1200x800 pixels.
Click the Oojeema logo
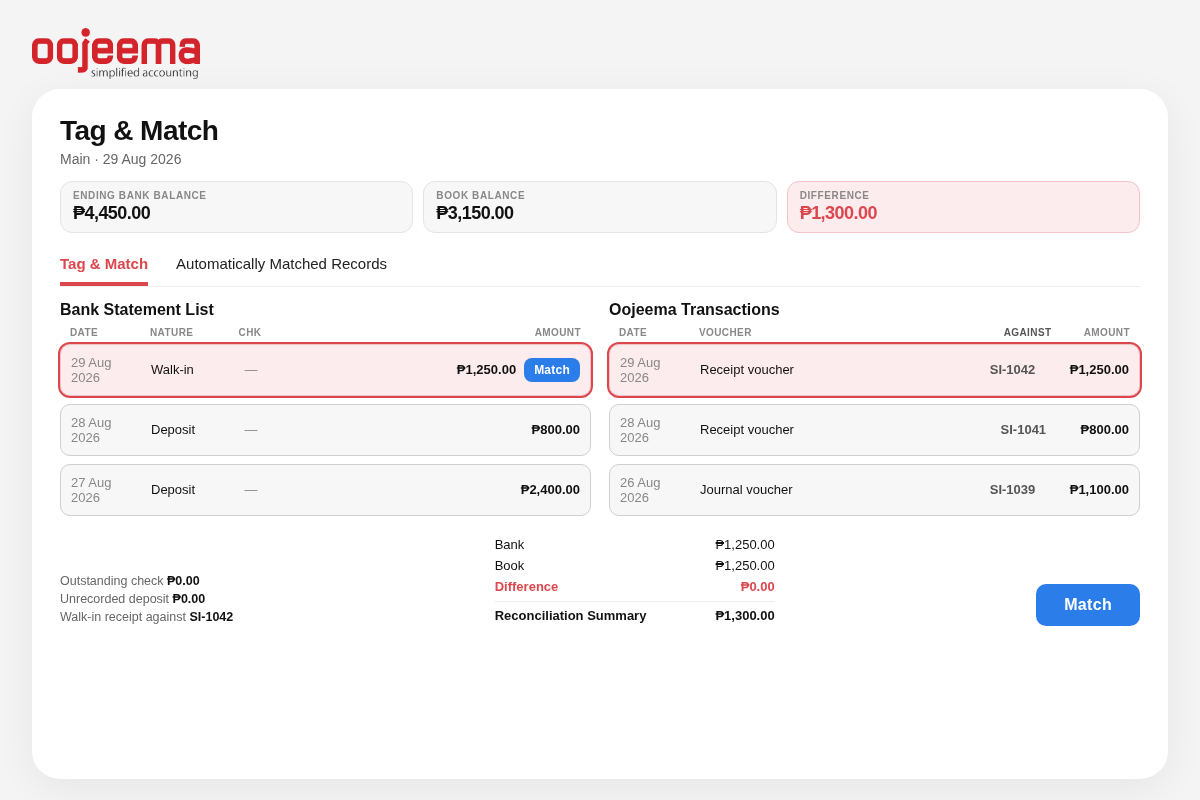(116, 53)
